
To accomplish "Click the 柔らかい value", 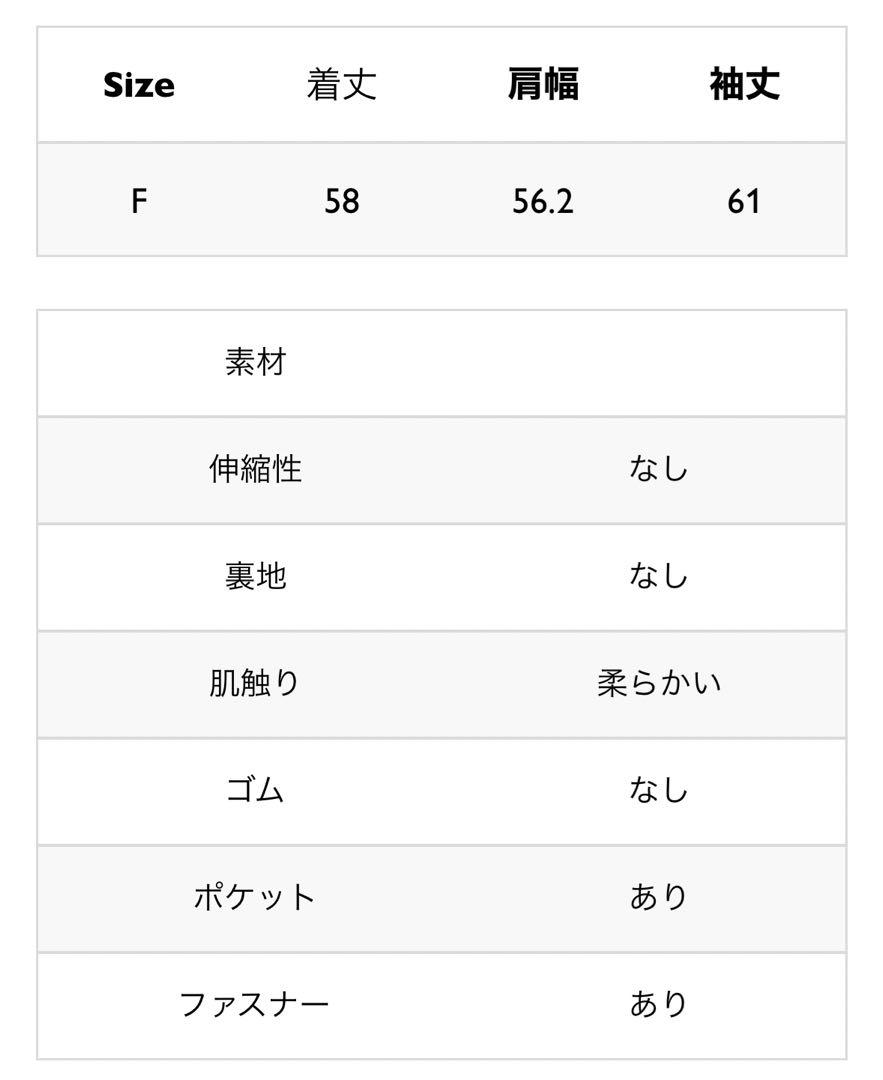I will (659, 683).
